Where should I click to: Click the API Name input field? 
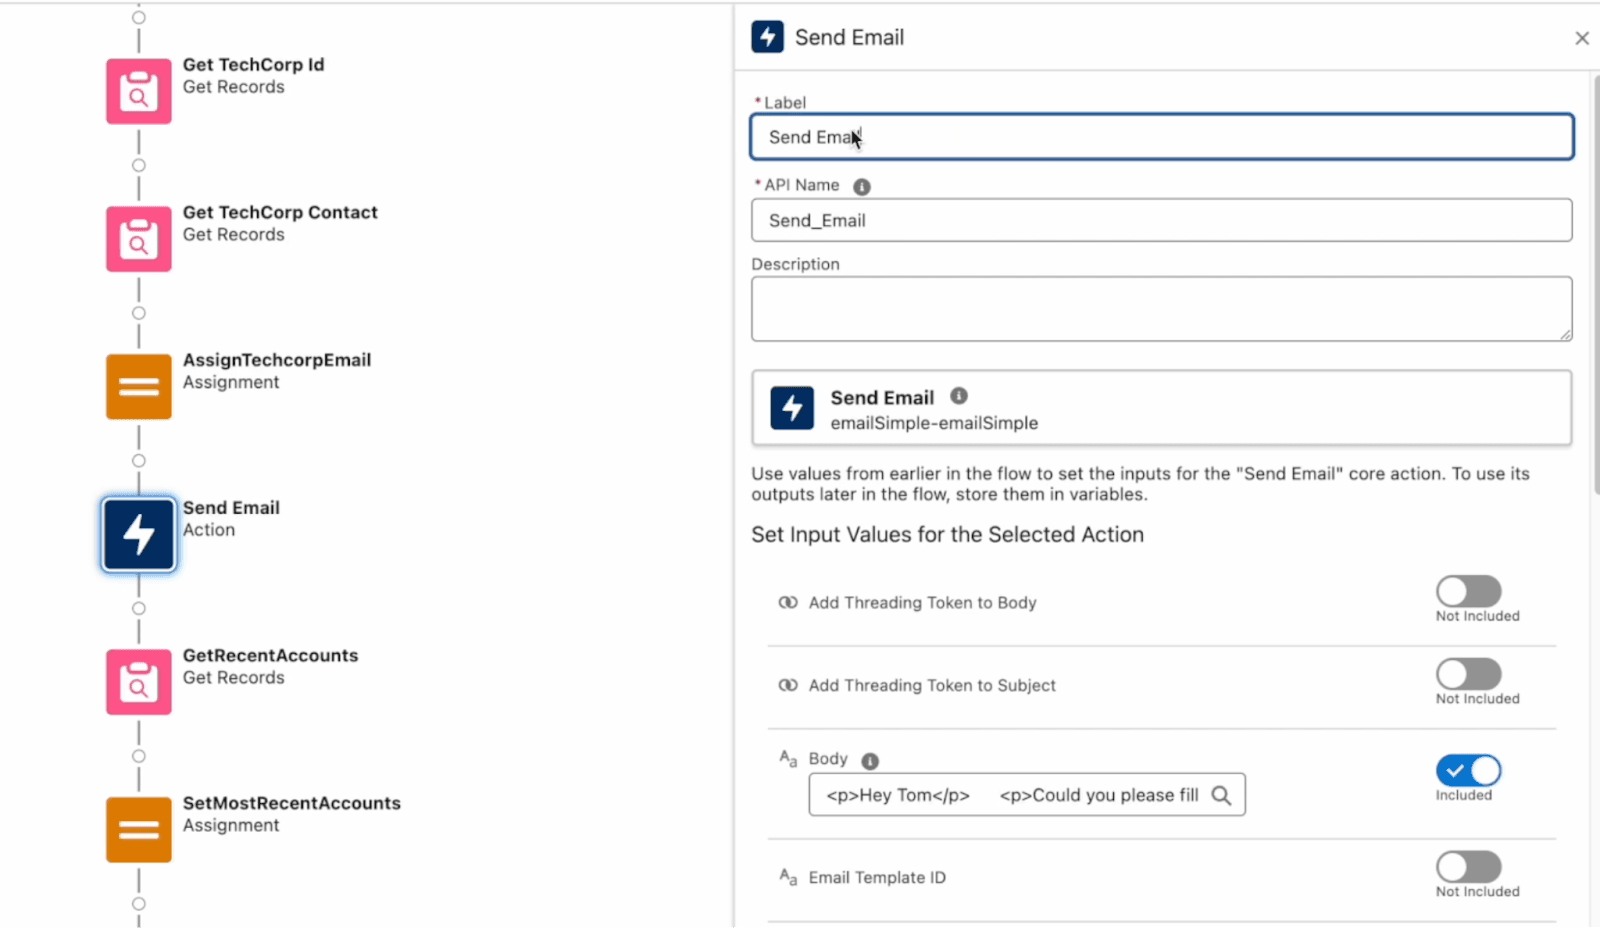pyautogui.click(x=1160, y=220)
